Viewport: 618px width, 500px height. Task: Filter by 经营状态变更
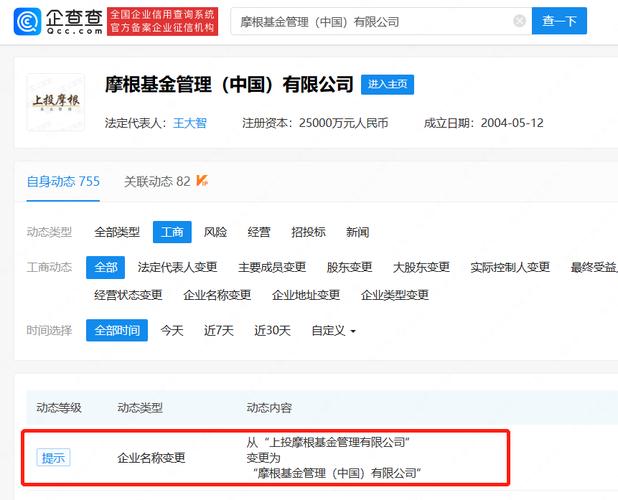click(x=128, y=295)
